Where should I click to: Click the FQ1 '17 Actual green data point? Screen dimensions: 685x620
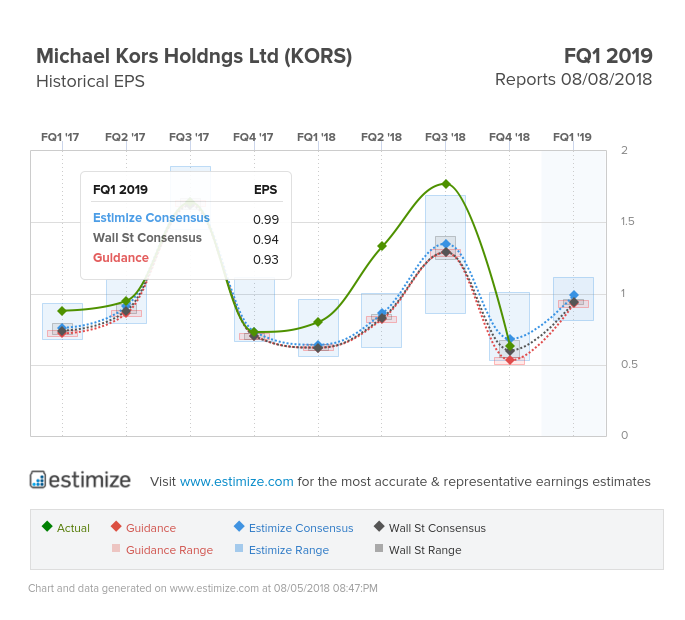coord(62,311)
